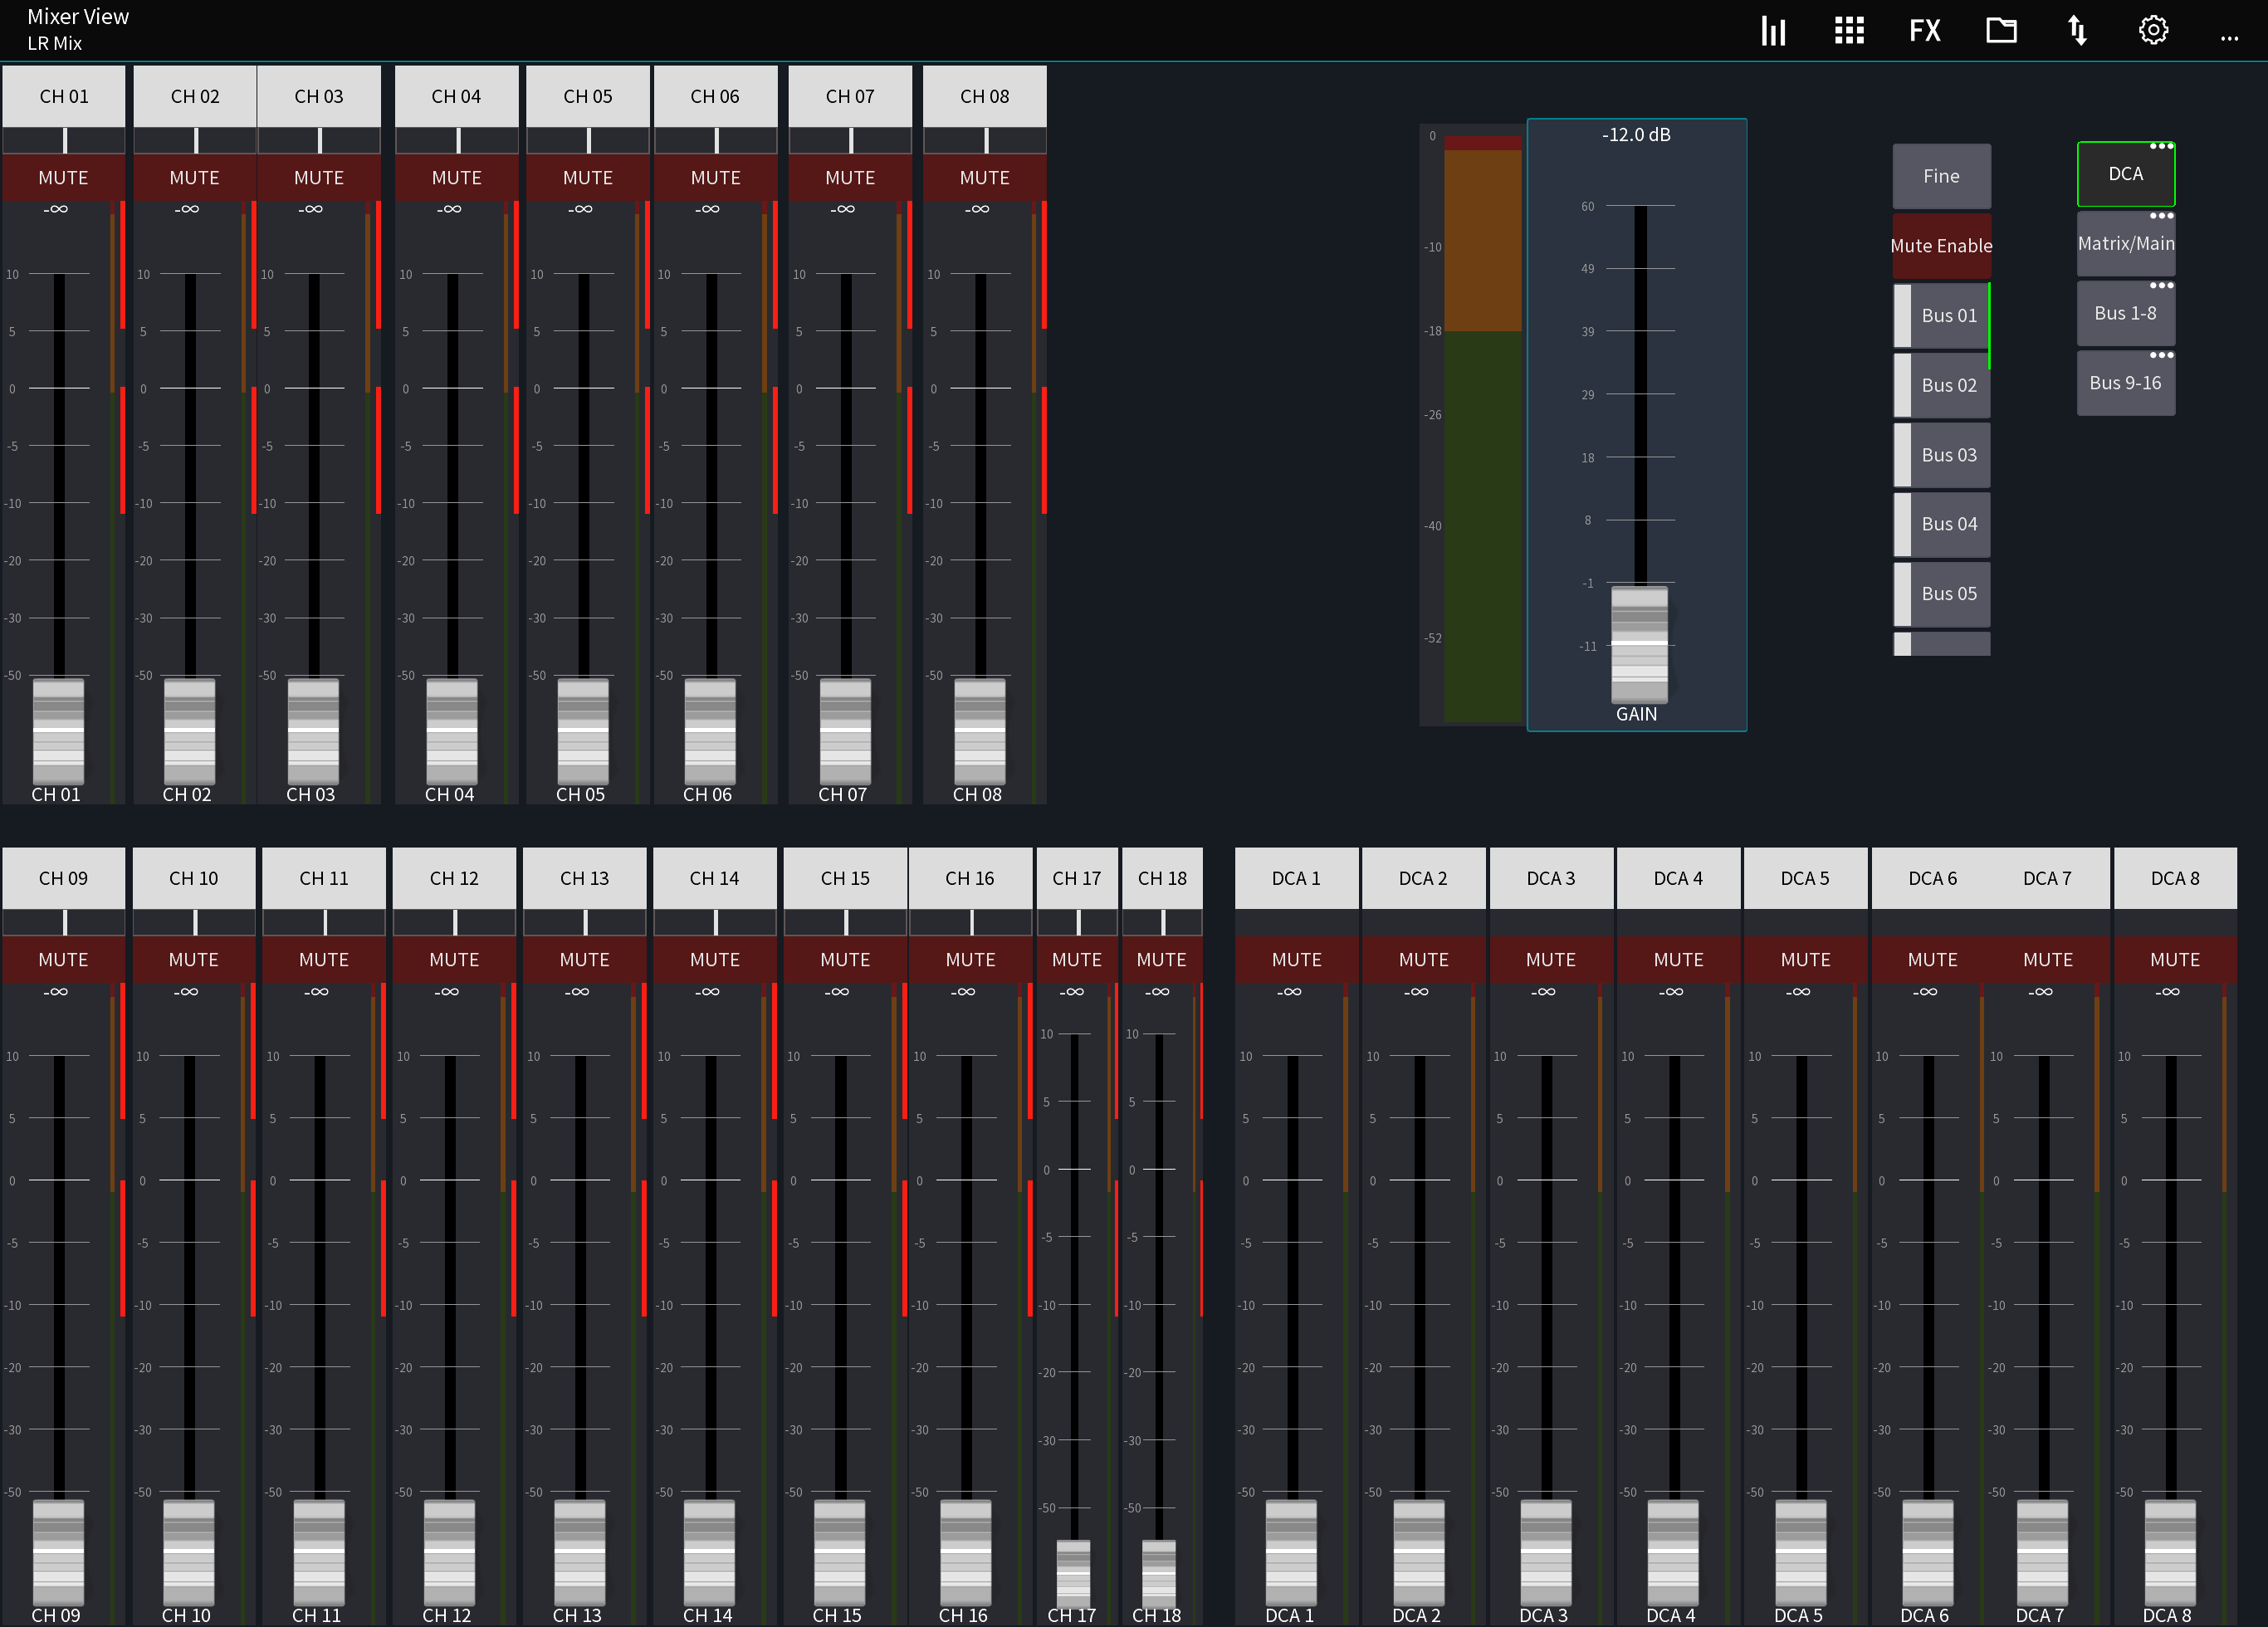The image size is (2268, 1627).
Task: Select the CH 01 channel label
Action: [x=63, y=96]
